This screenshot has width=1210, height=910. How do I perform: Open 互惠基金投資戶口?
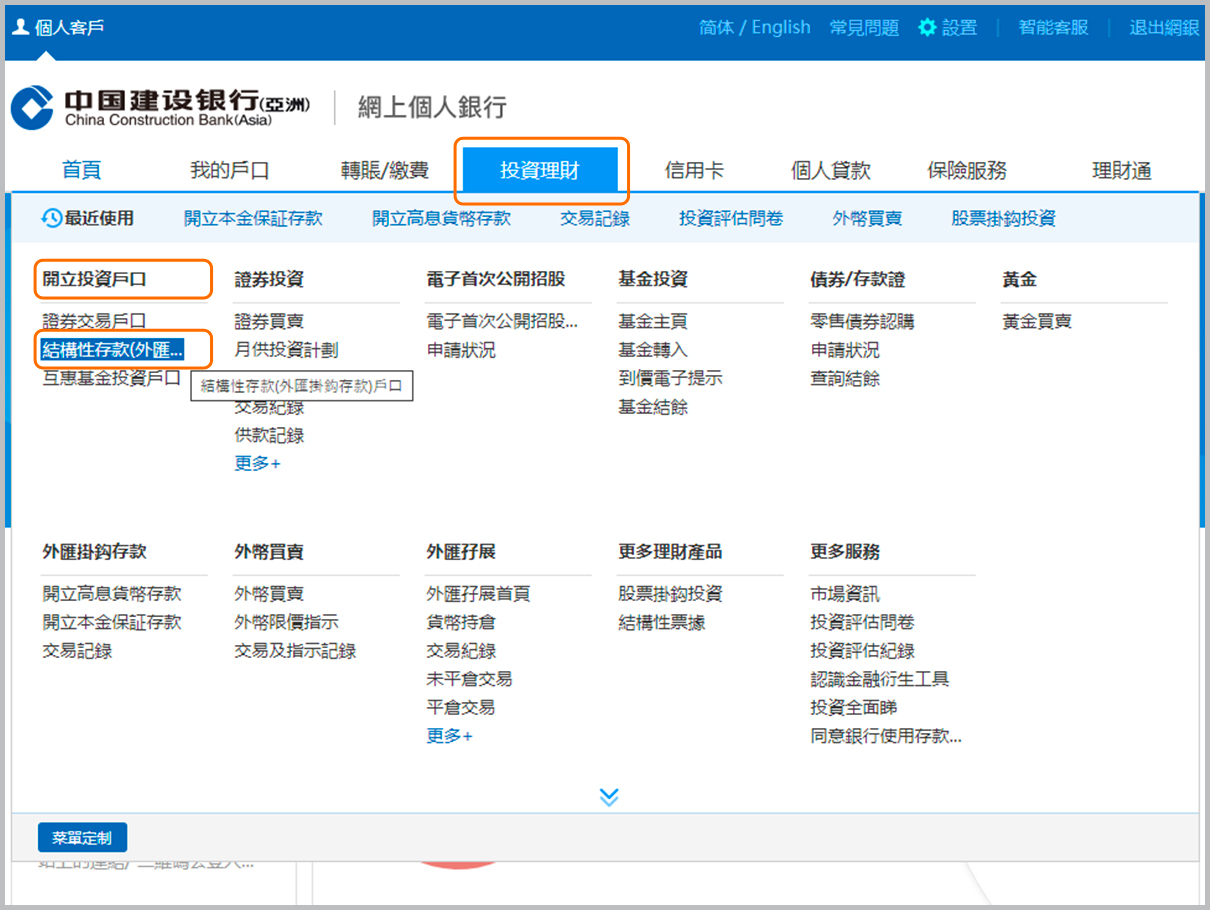click(112, 378)
